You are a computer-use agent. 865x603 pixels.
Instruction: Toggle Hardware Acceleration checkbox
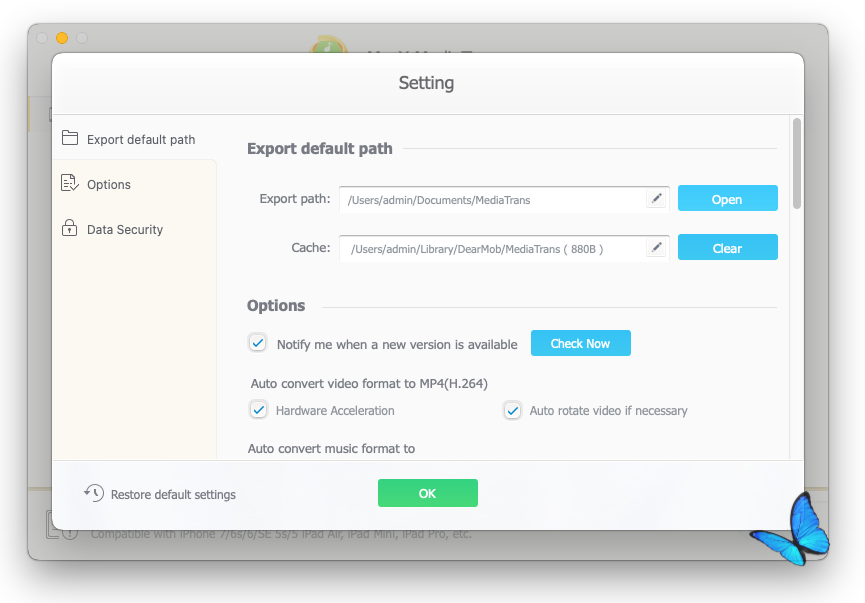pyautogui.click(x=258, y=410)
